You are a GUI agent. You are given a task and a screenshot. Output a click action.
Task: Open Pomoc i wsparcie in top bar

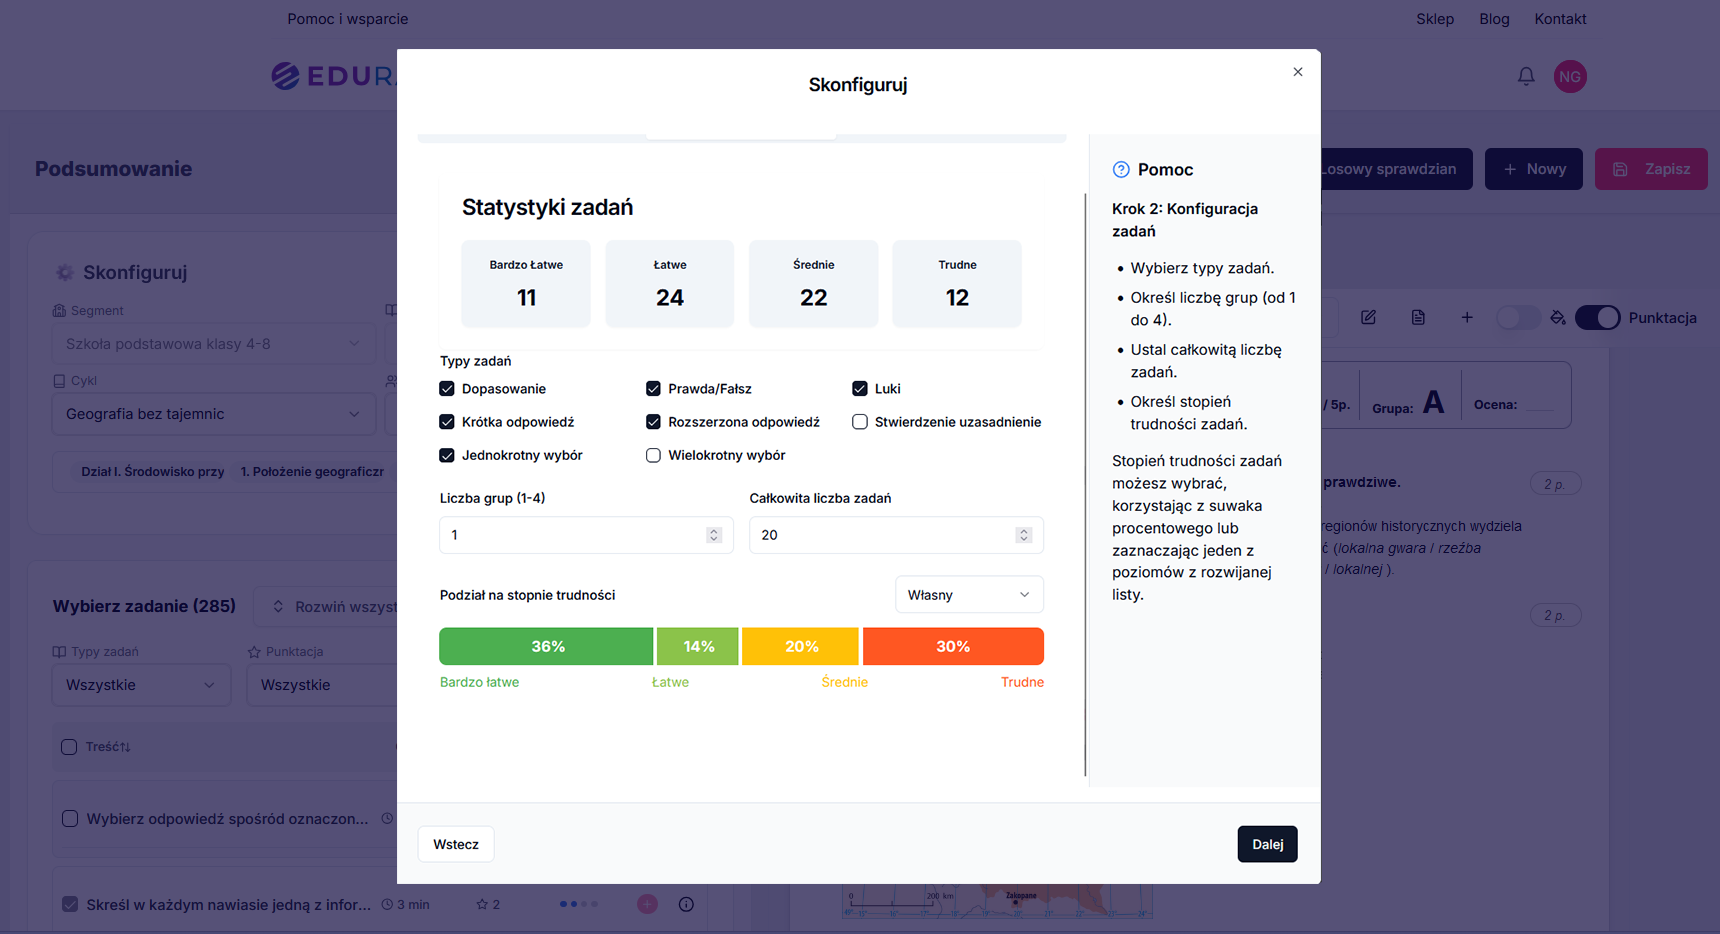pyautogui.click(x=347, y=19)
